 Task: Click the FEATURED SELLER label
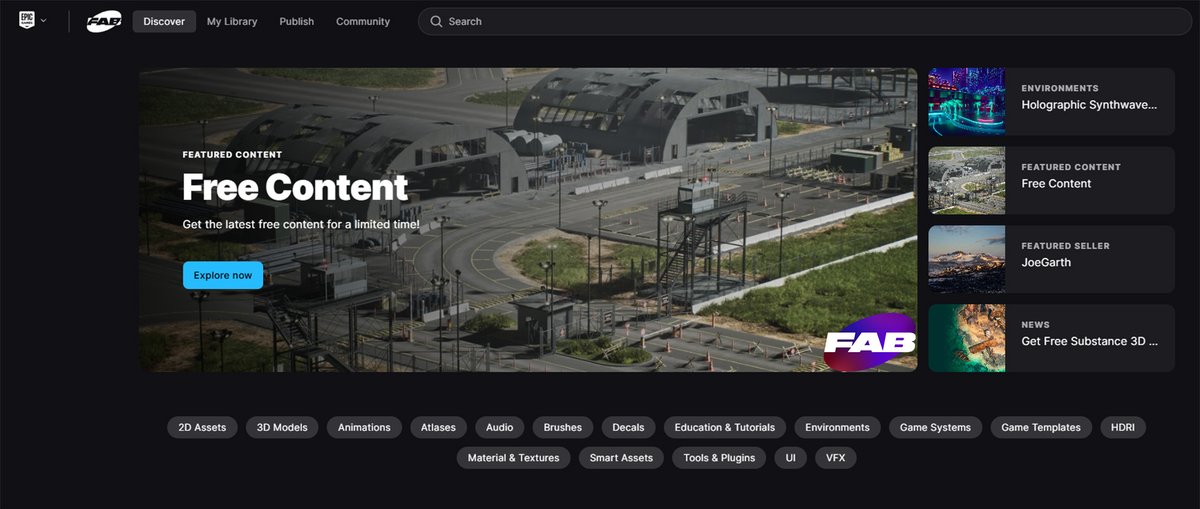click(x=1065, y=246)
